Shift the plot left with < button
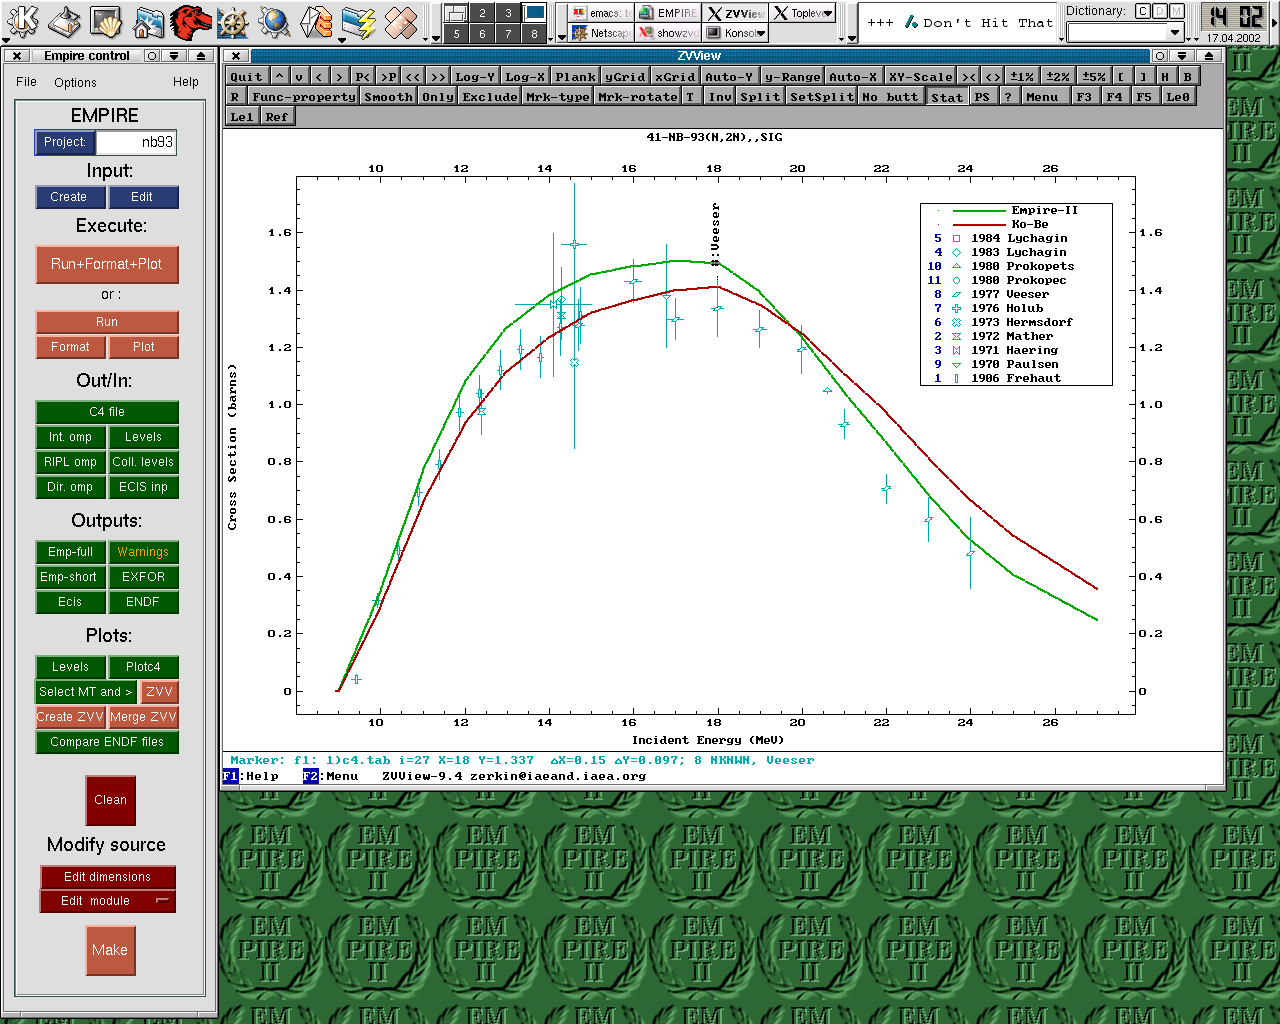This screenshot has width=1280, height=1024. pyautogui.click(x=319, y=76)
